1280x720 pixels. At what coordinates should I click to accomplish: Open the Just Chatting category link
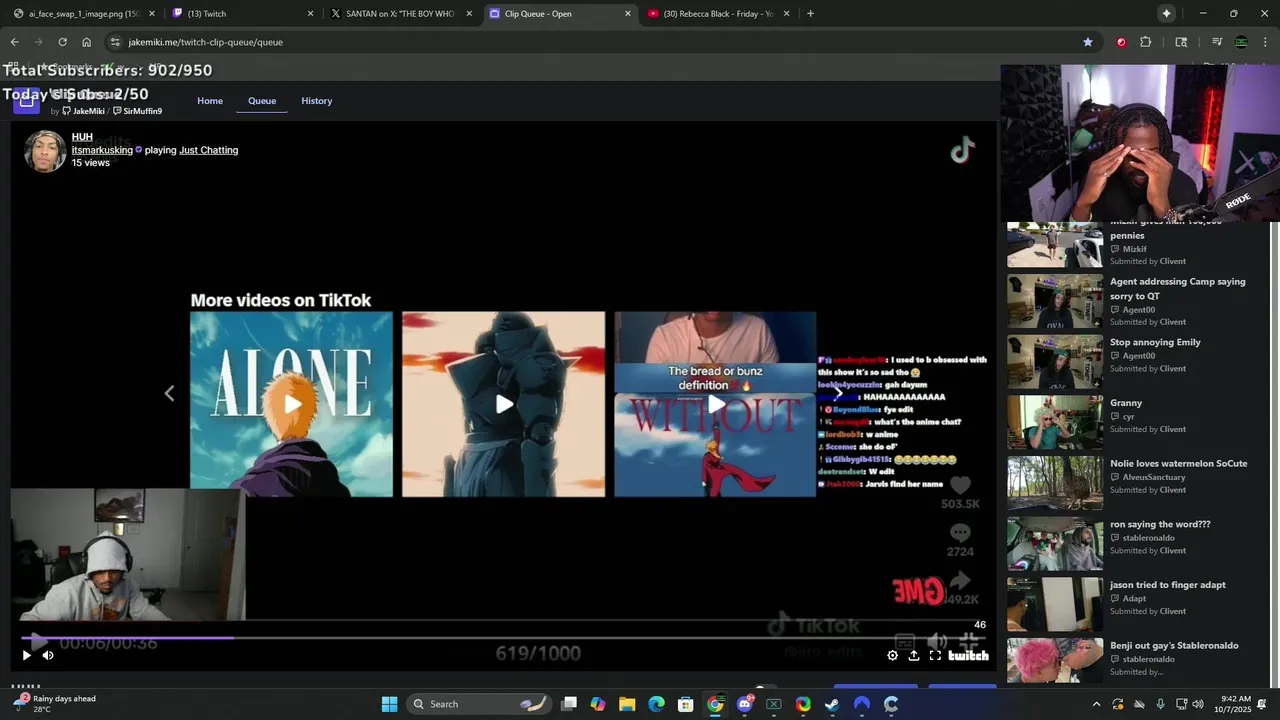coord(208,150)
